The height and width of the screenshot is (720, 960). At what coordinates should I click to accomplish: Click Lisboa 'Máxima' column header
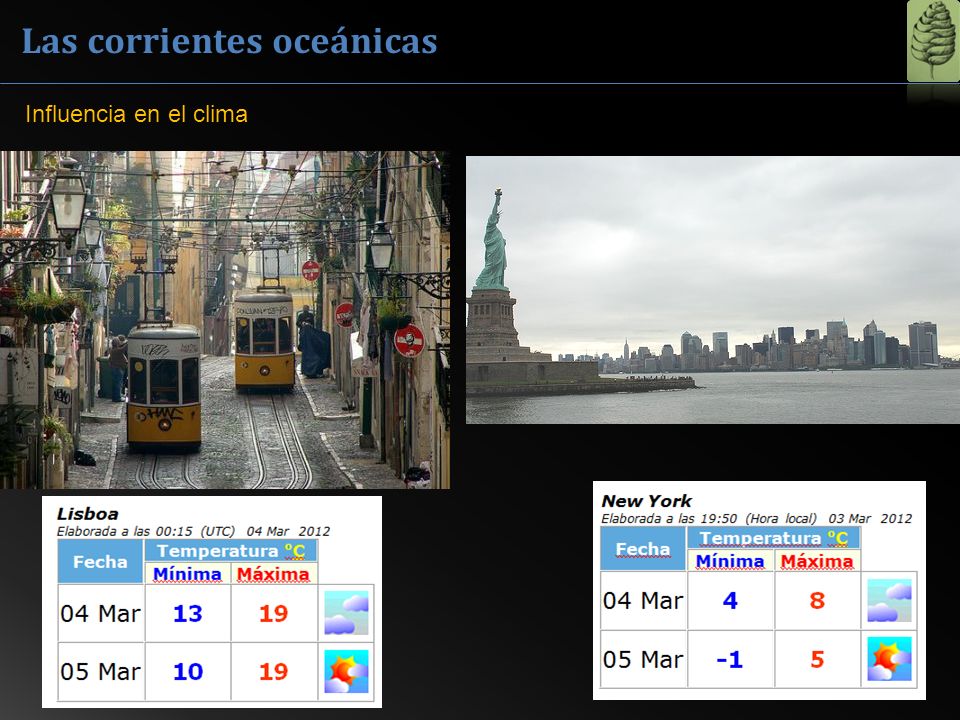[x=274, y=574]
